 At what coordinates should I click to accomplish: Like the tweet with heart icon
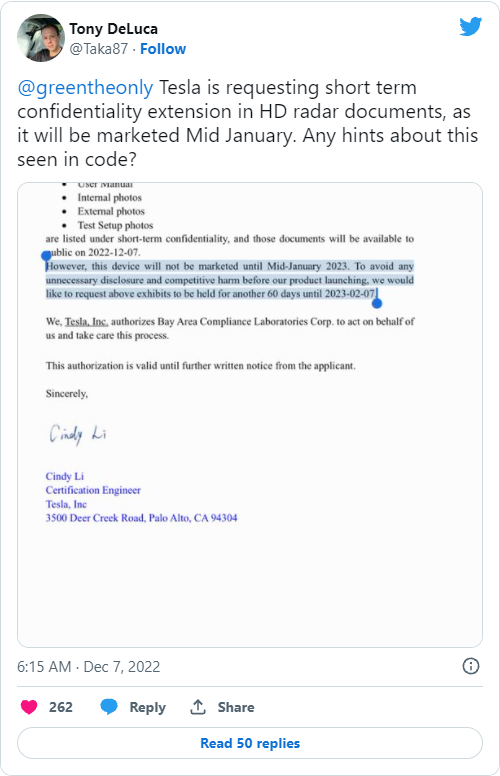29,707
